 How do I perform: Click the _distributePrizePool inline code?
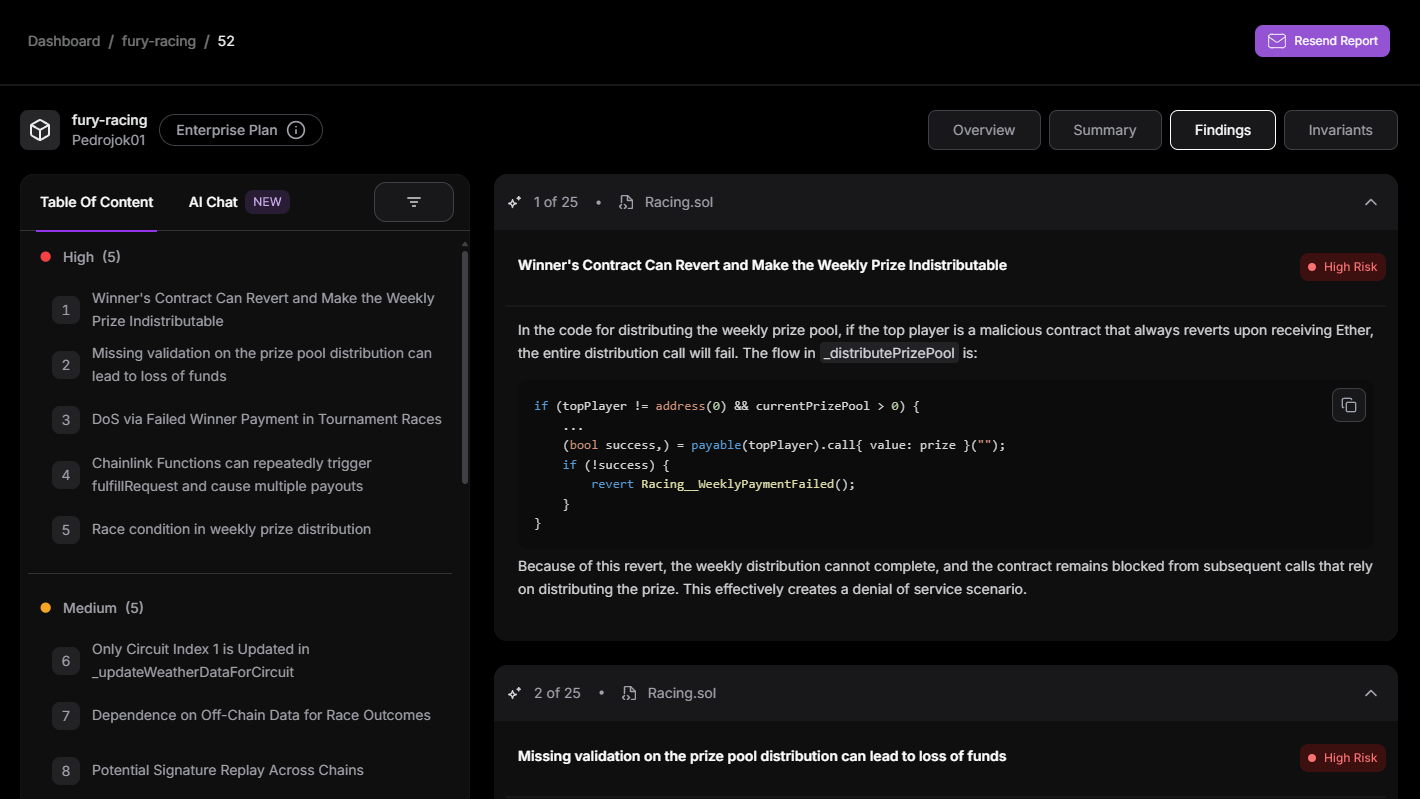(889, 353)
